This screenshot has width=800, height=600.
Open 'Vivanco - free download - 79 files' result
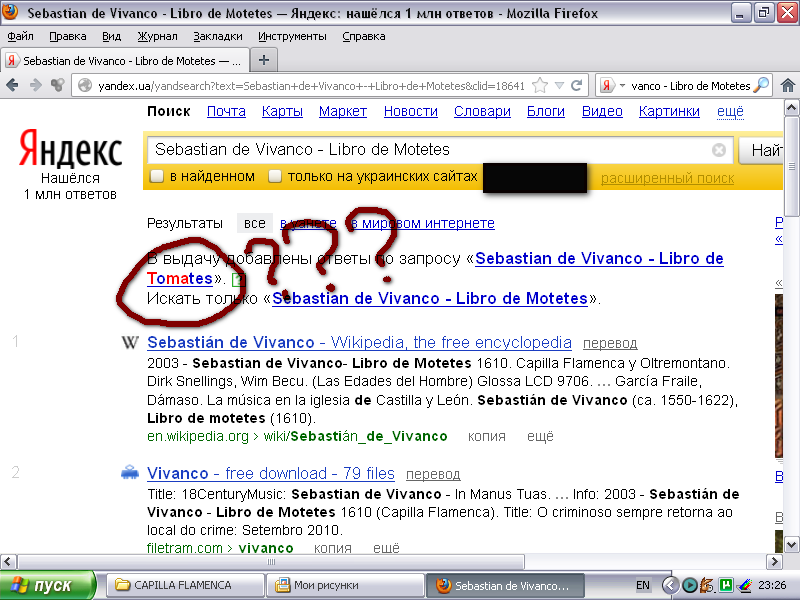pos(271,473)
